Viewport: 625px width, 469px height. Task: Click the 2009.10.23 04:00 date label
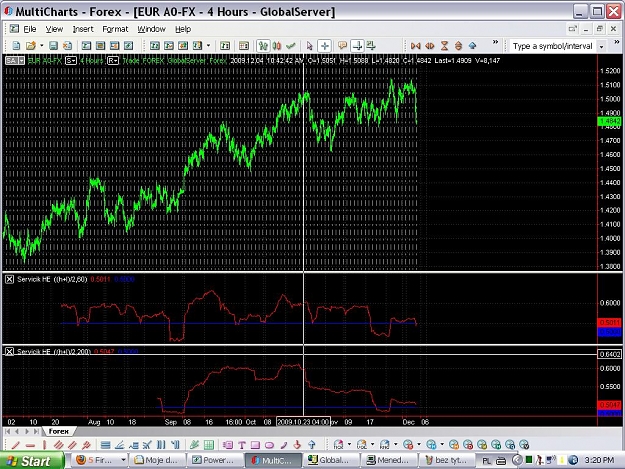(x=303, y=422)
